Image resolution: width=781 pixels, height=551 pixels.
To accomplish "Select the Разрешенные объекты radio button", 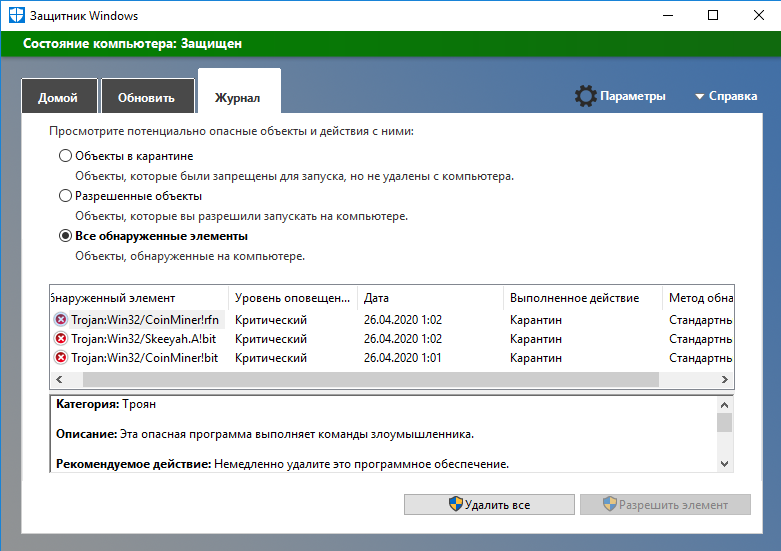I will coord(65,196).
